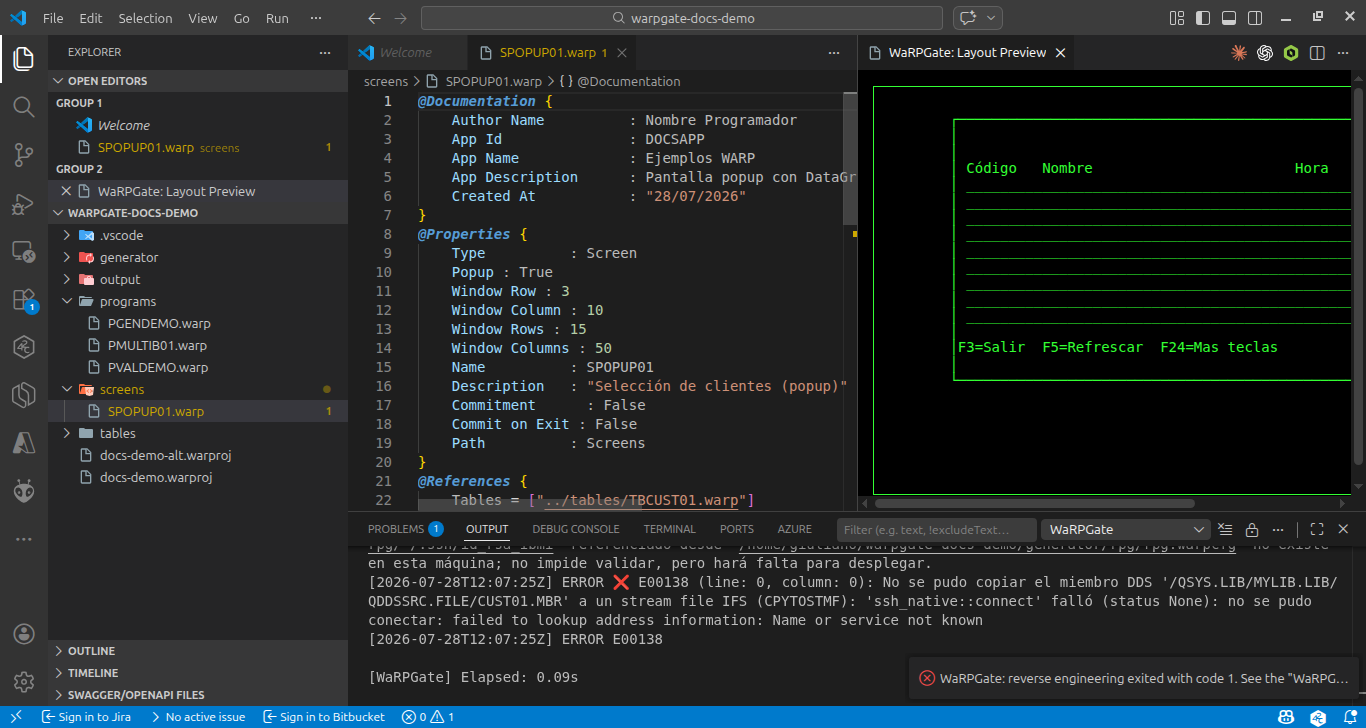Open the Accounts icon in activity bar

(24, 634)
